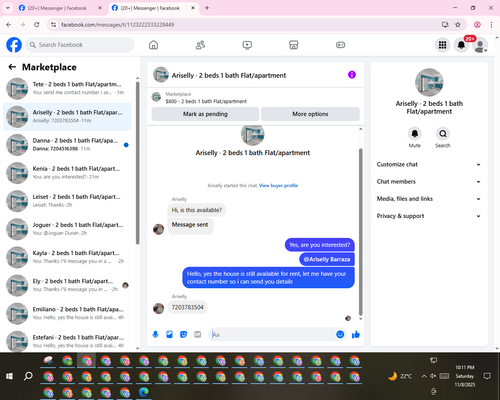The width and height of the screenshot is (500, 400).
Task: Attach a photo file icon
Action: [169, 334]
